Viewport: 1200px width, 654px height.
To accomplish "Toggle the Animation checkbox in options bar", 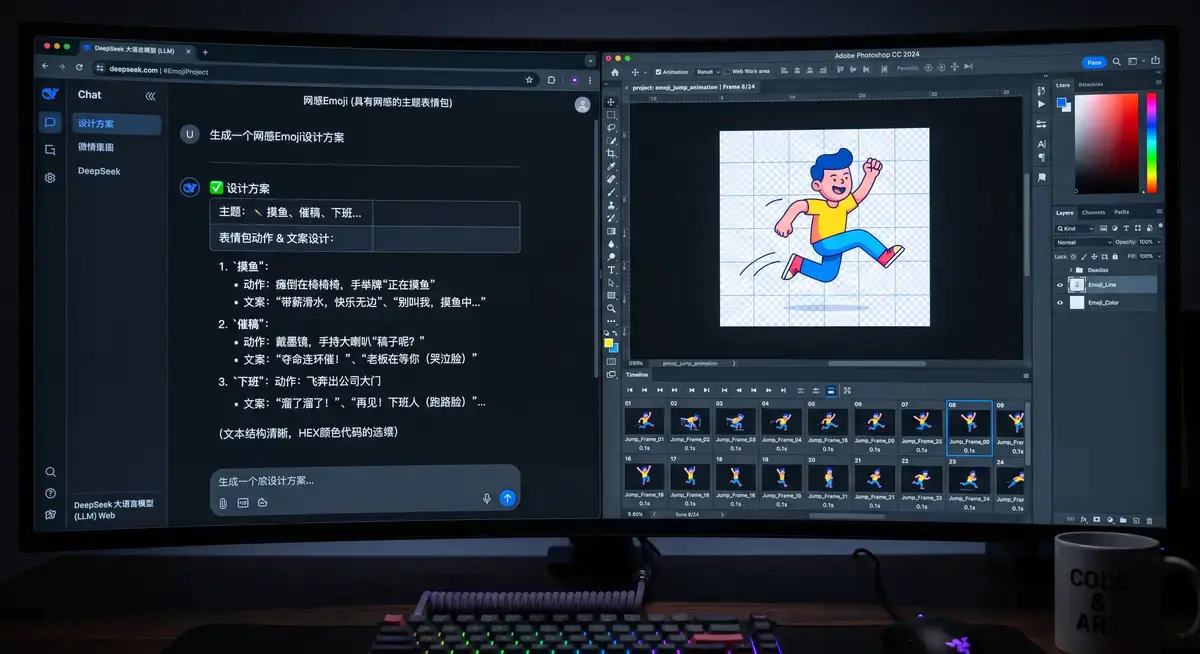I will point(658,72).
